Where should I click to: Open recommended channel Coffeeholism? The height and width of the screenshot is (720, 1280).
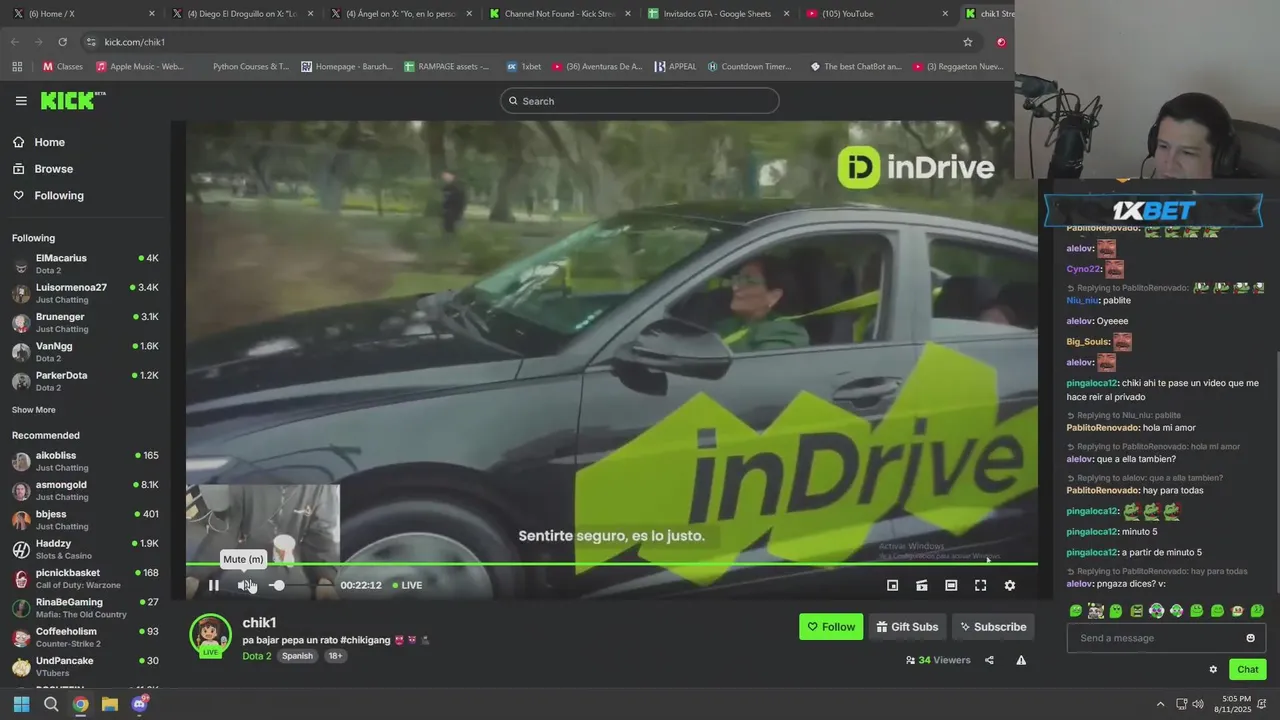(85, 637)
